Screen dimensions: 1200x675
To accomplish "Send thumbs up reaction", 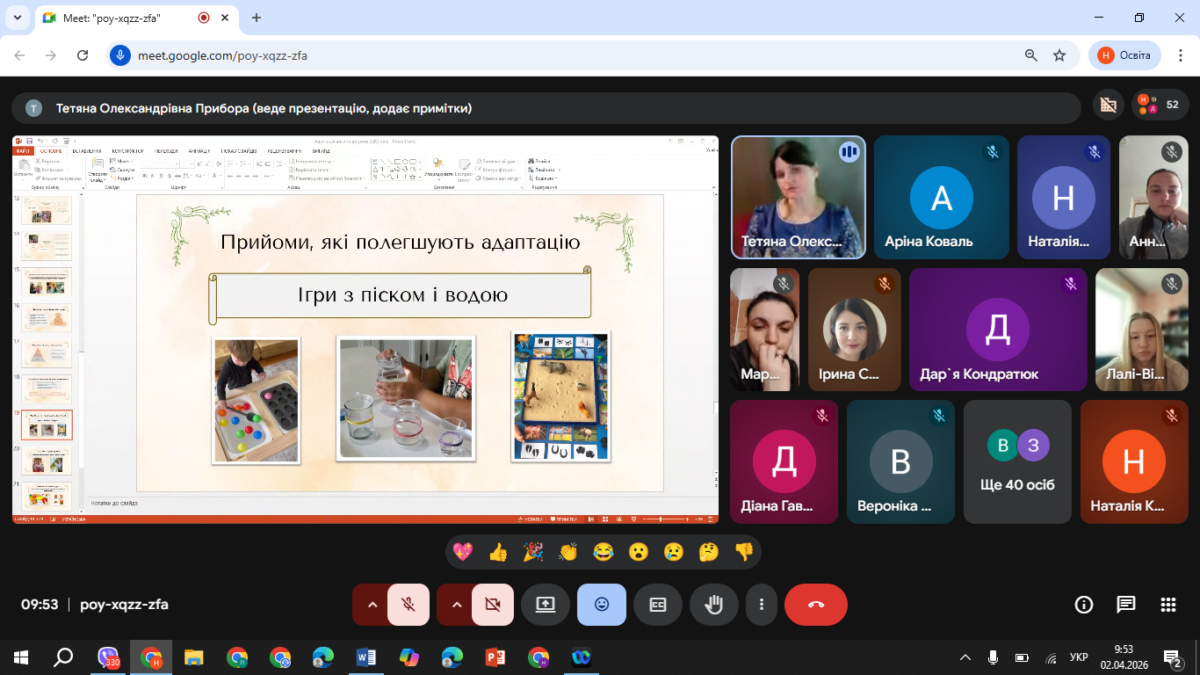I will pos(497,551).
